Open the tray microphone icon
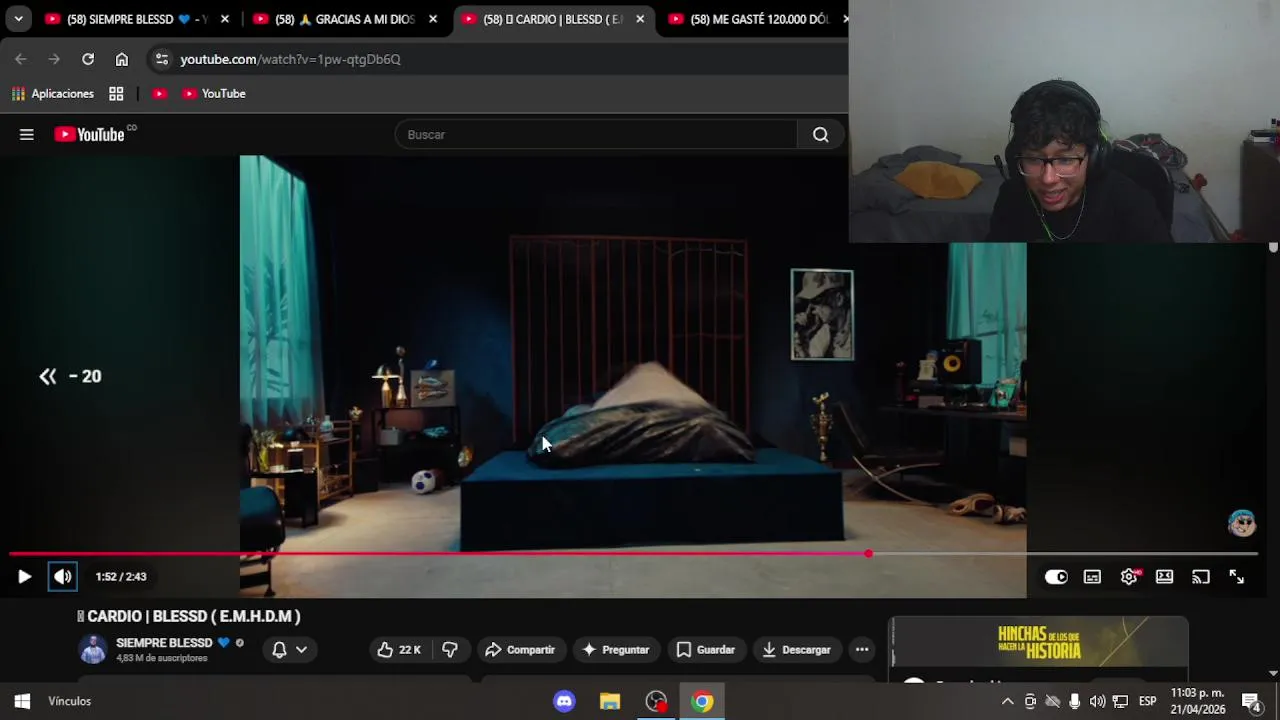Screen dimensions: 1280x720 pos(1075,701)
